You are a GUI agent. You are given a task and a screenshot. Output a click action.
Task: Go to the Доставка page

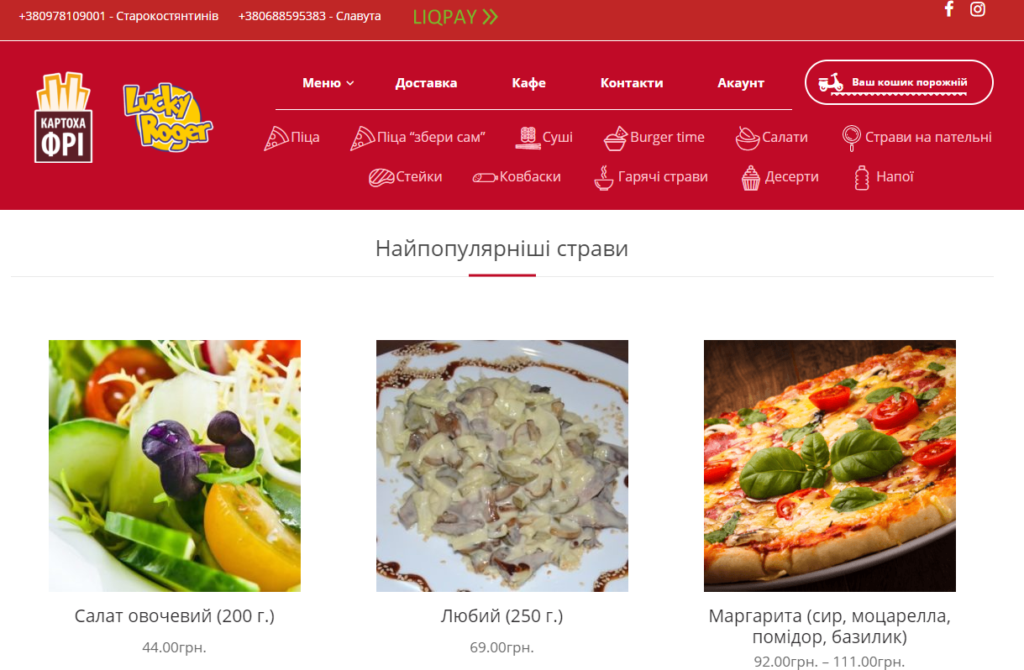pos(426,83)
